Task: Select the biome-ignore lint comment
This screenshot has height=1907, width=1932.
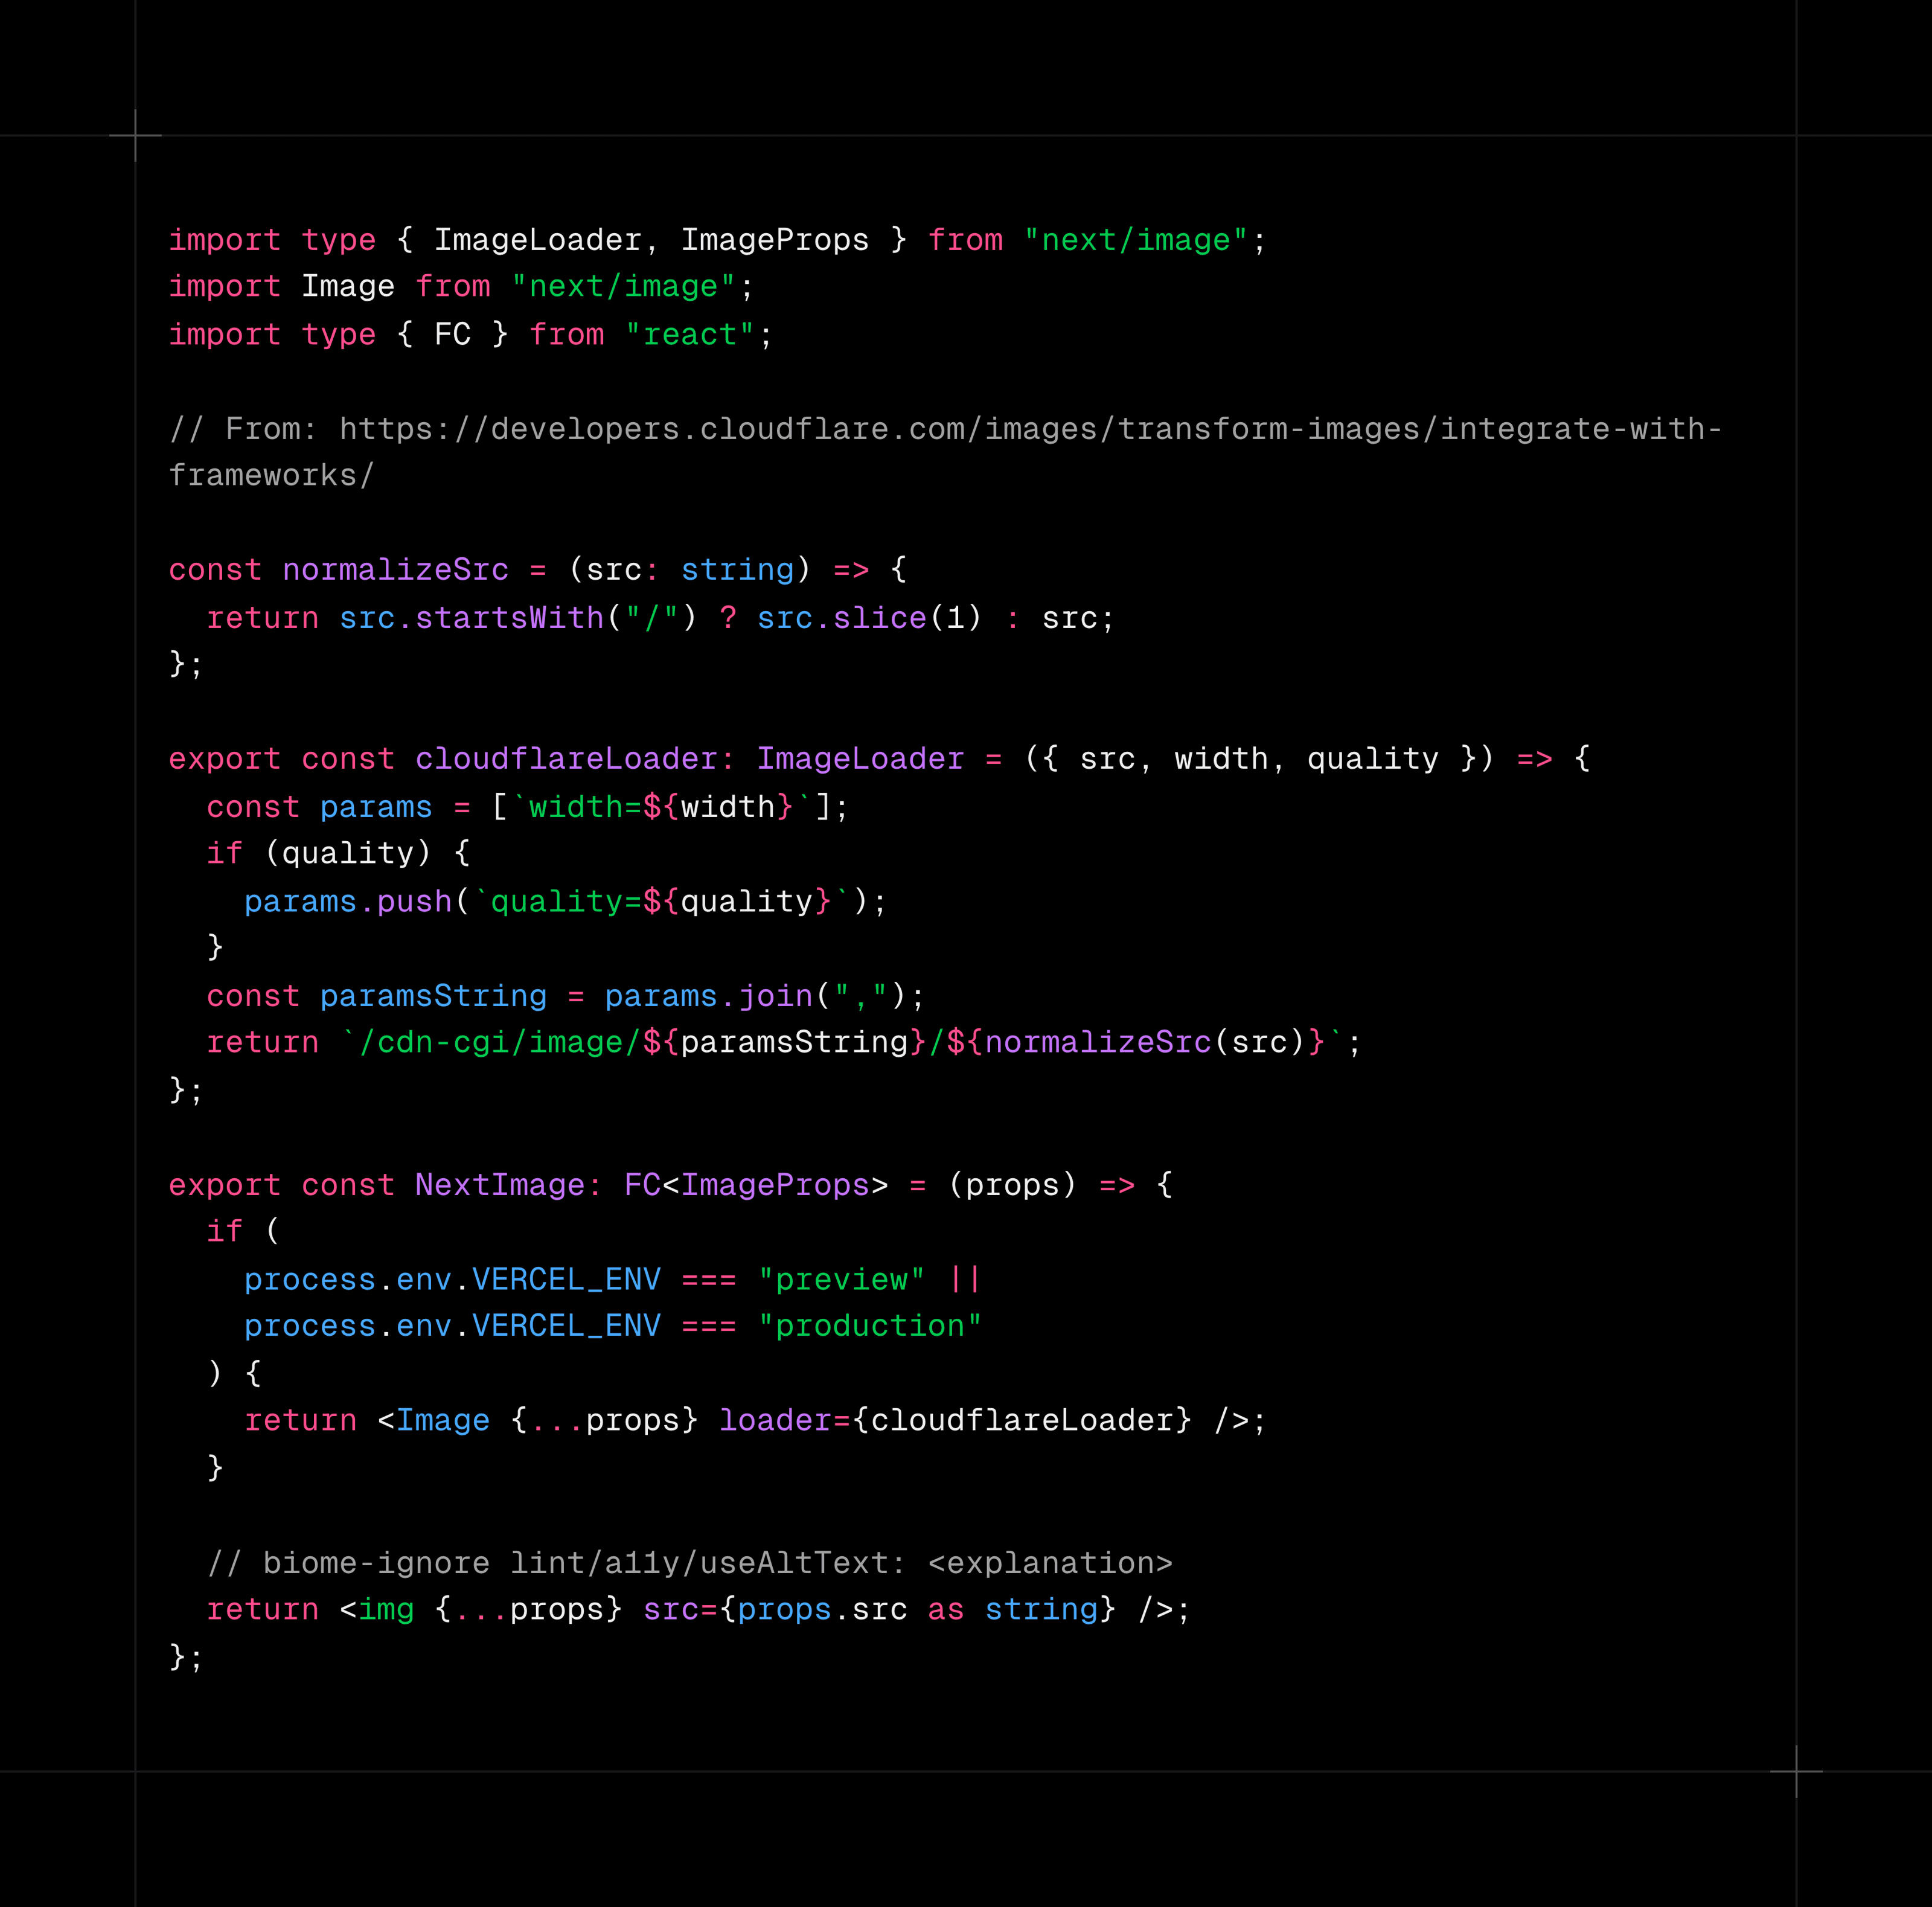Action: click(x=690, y=1562)
